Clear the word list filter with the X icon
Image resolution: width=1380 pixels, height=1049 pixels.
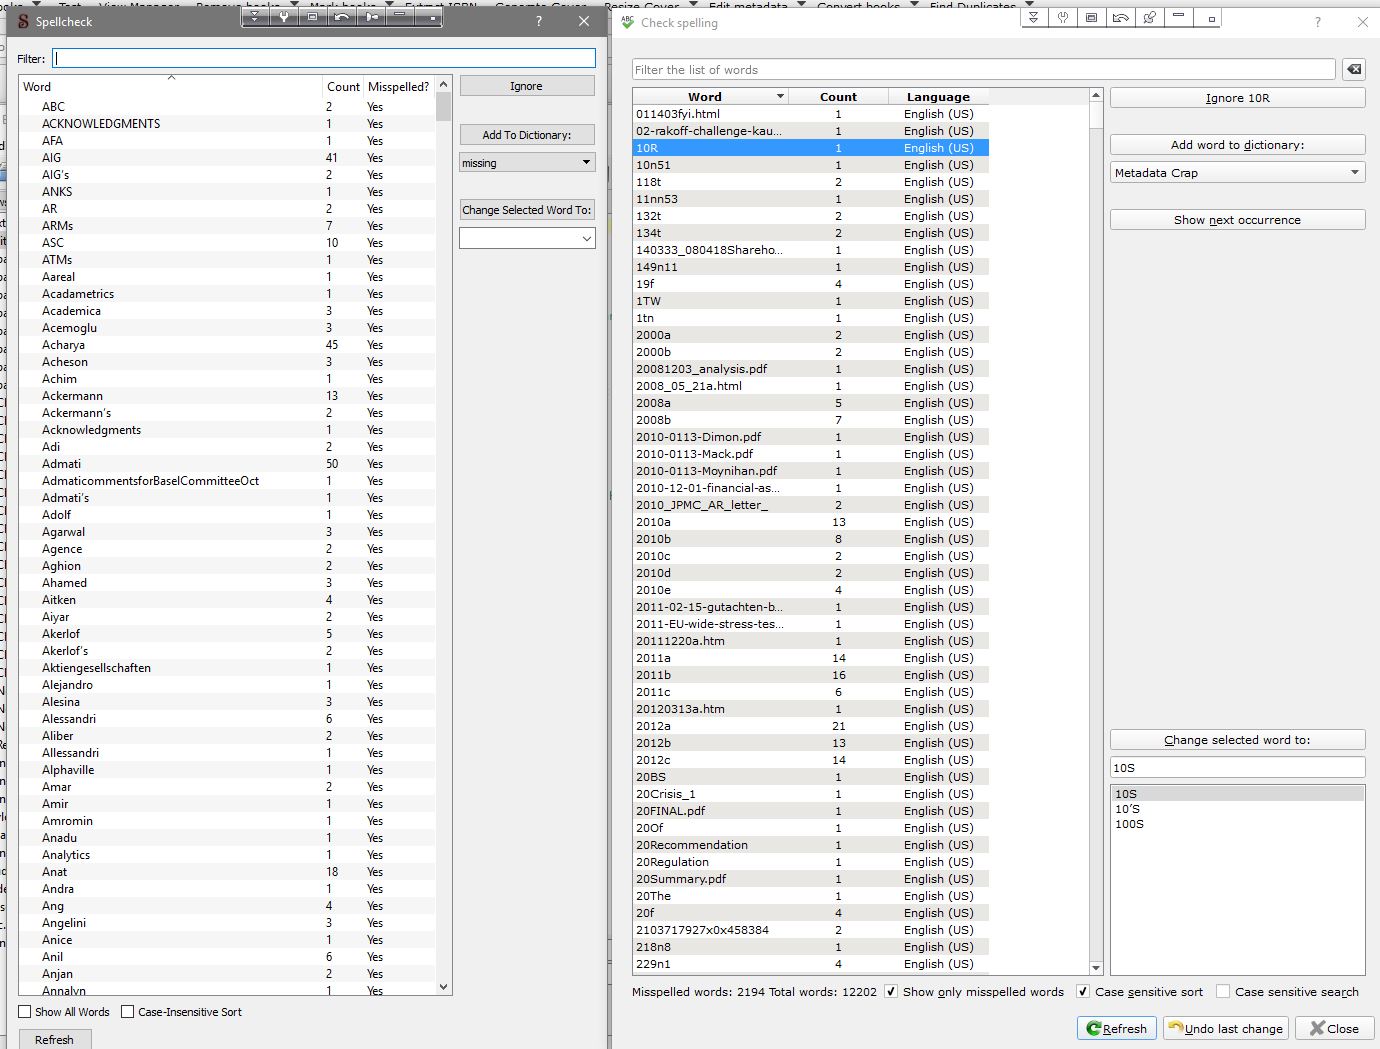pos(1354,69)
